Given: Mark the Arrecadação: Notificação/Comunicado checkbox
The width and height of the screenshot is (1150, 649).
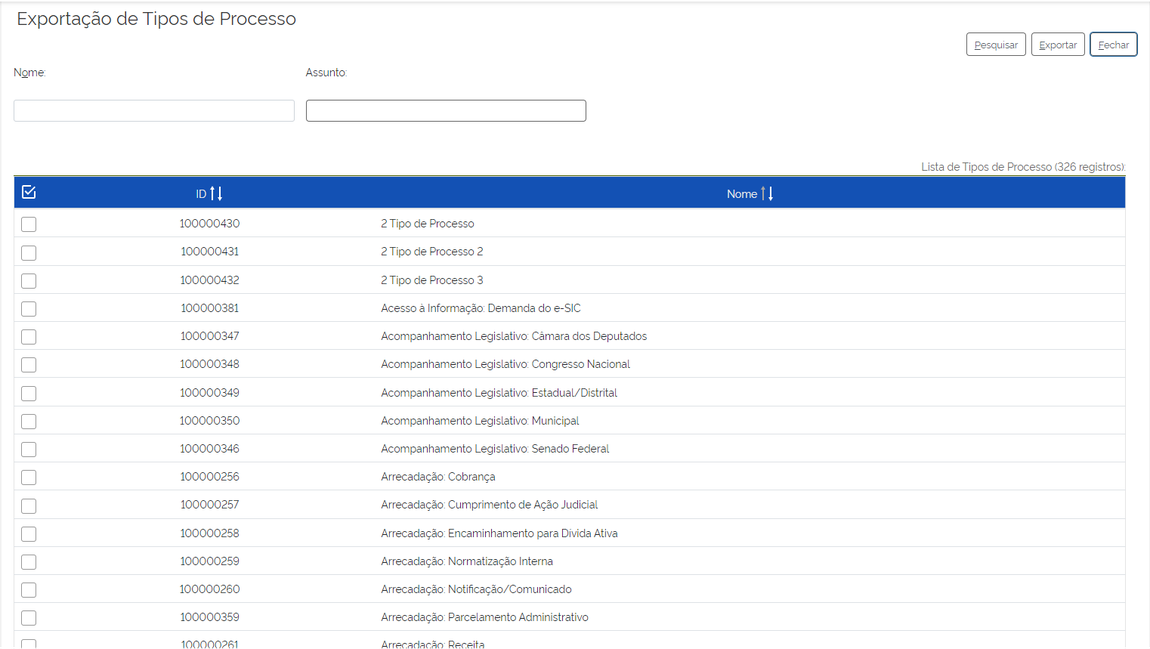Looking at the screenshot, I should coord(29,590).
